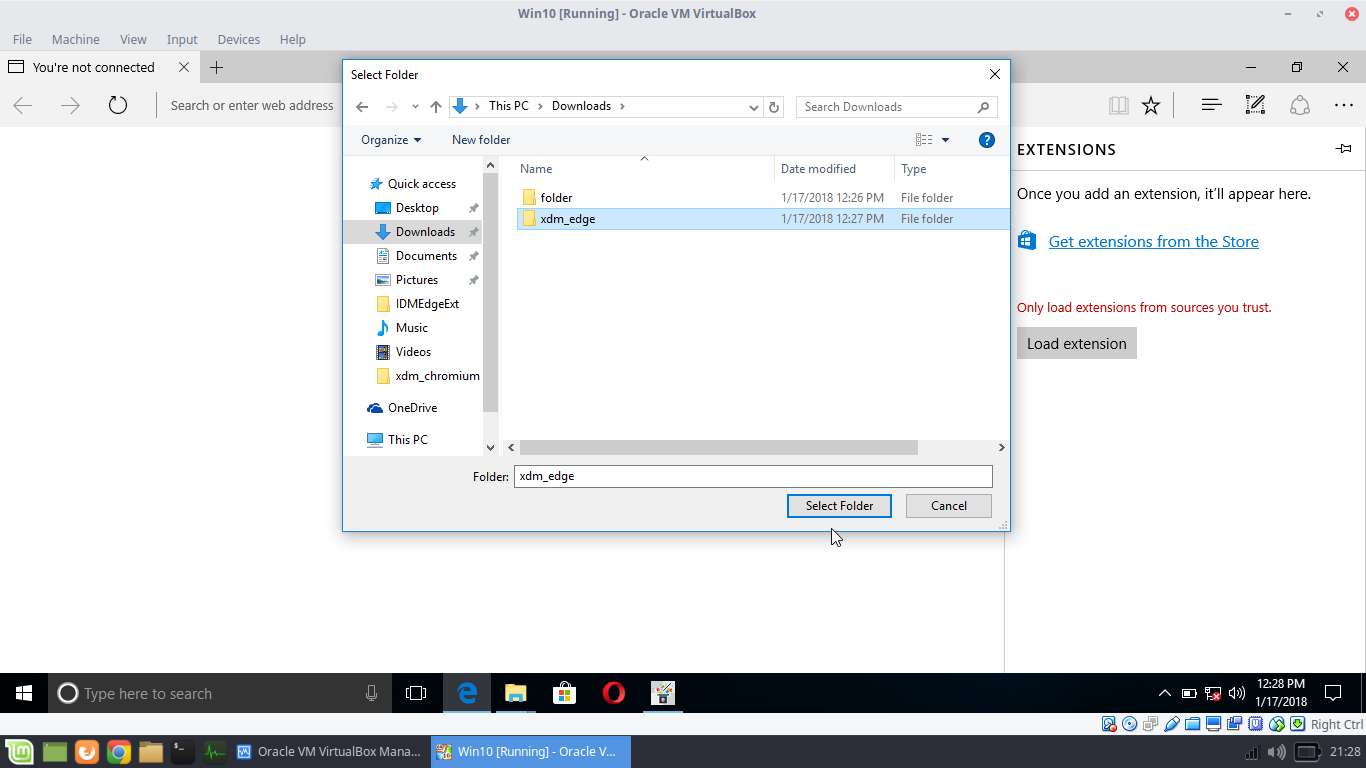Click the Folder name input field
This screenshot has width=1366, height=768.
(753, 476)
